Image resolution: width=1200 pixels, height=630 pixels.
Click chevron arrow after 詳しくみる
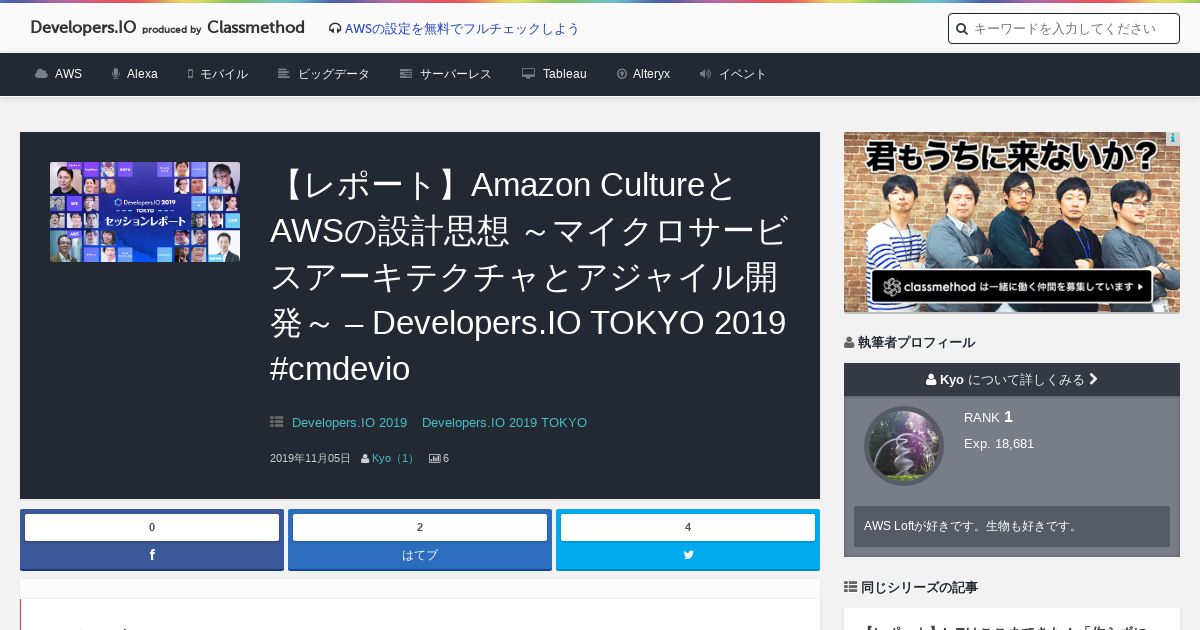(x=1093, y=380)
